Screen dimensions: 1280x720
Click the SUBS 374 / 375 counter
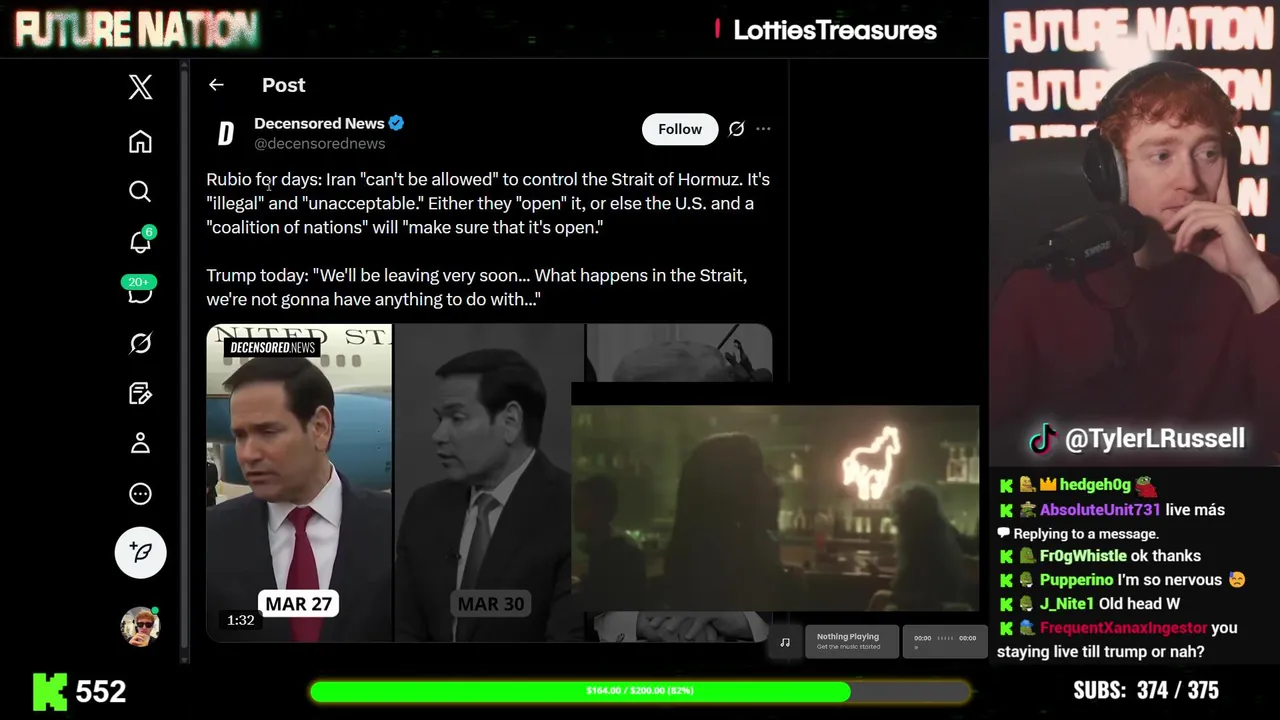pos(1146,691)
